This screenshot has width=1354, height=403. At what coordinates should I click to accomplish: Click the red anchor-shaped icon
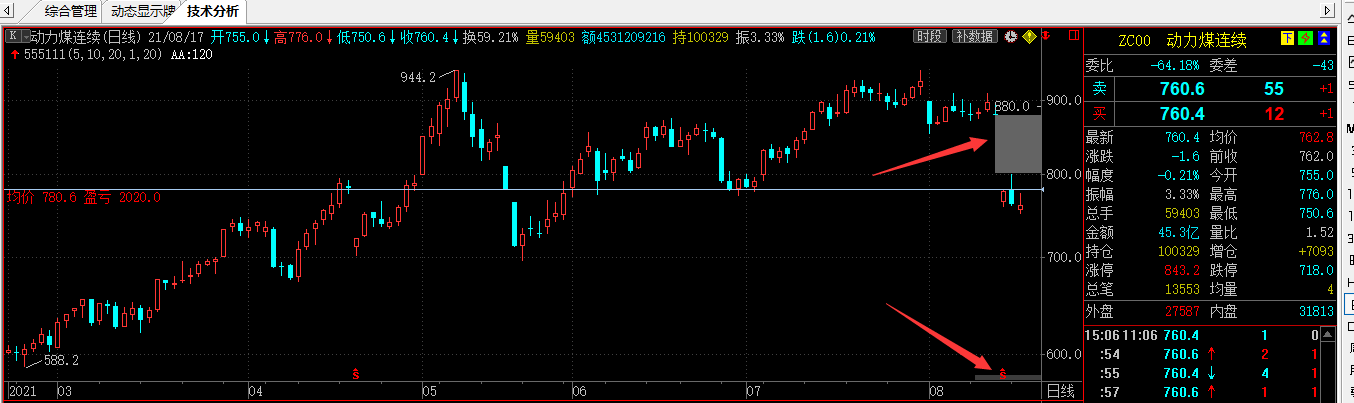click(x=1045, y=35)
